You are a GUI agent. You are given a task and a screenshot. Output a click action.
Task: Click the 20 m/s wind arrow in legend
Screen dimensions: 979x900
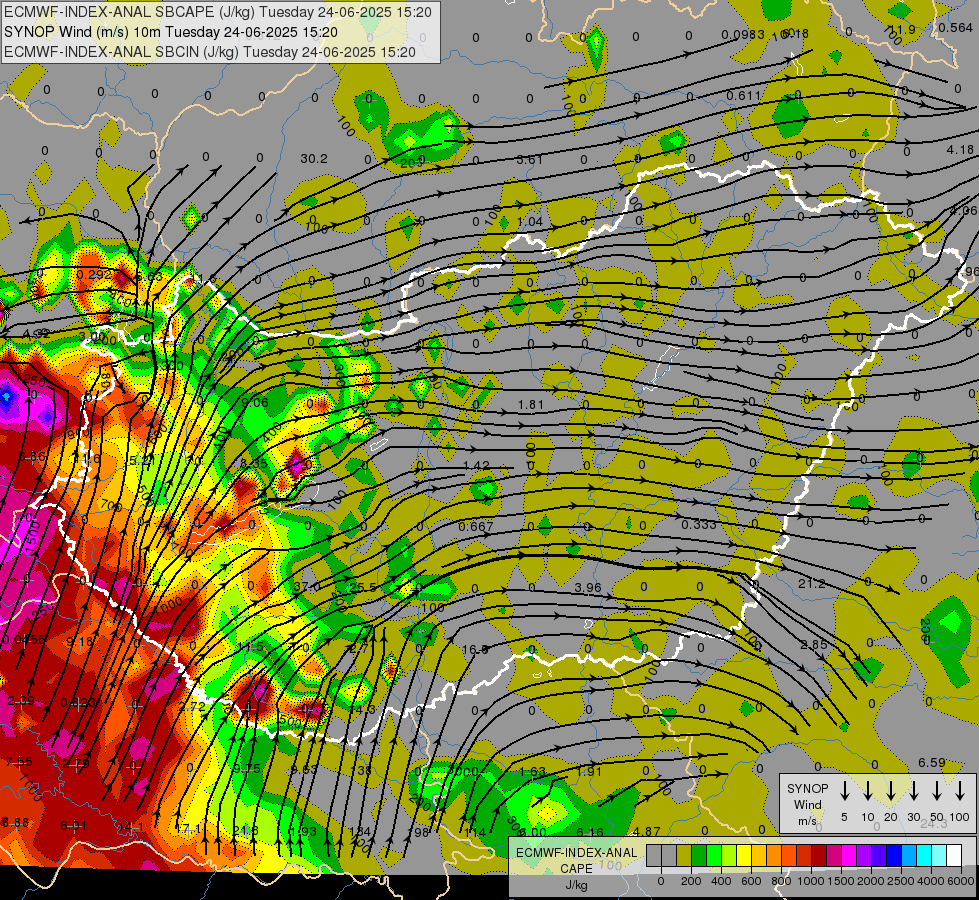[891, 791]
